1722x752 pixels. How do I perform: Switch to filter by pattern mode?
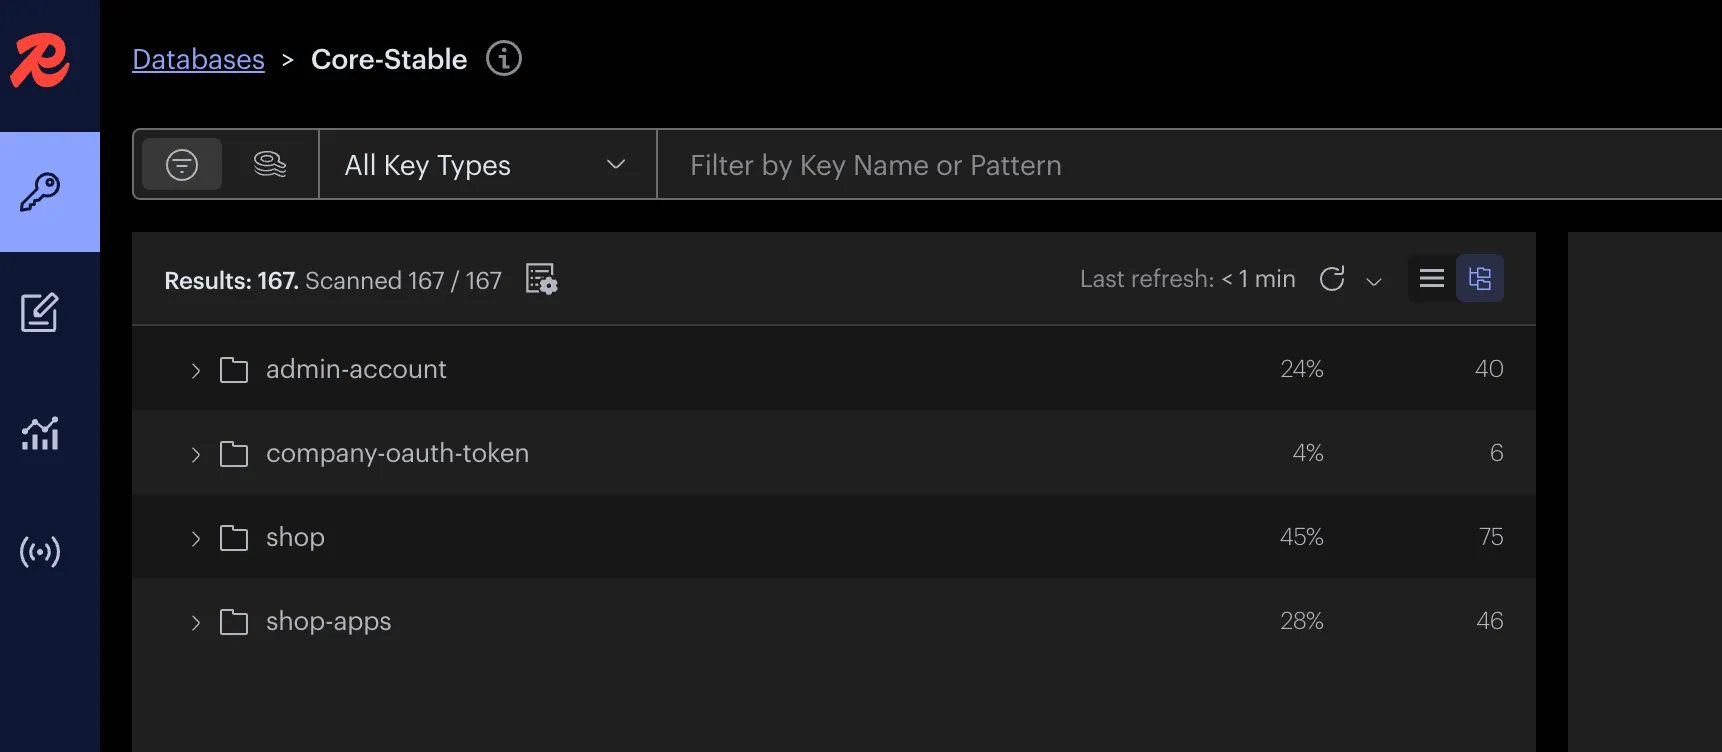[x=182, y=165]
